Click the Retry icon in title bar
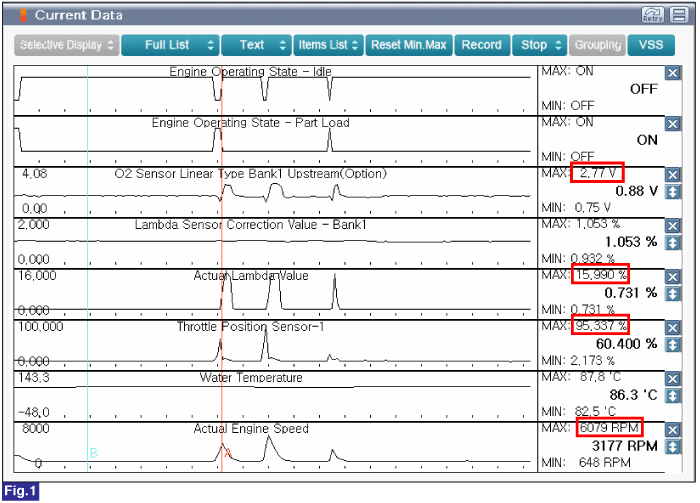Screen dimensions: 700x503 pos(652,15)
